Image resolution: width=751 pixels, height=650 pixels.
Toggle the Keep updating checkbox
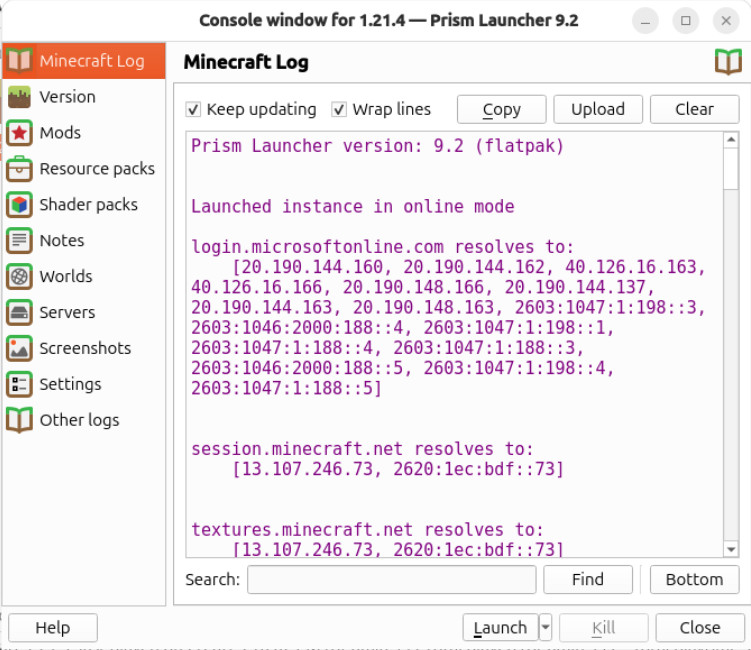point(193,110)
